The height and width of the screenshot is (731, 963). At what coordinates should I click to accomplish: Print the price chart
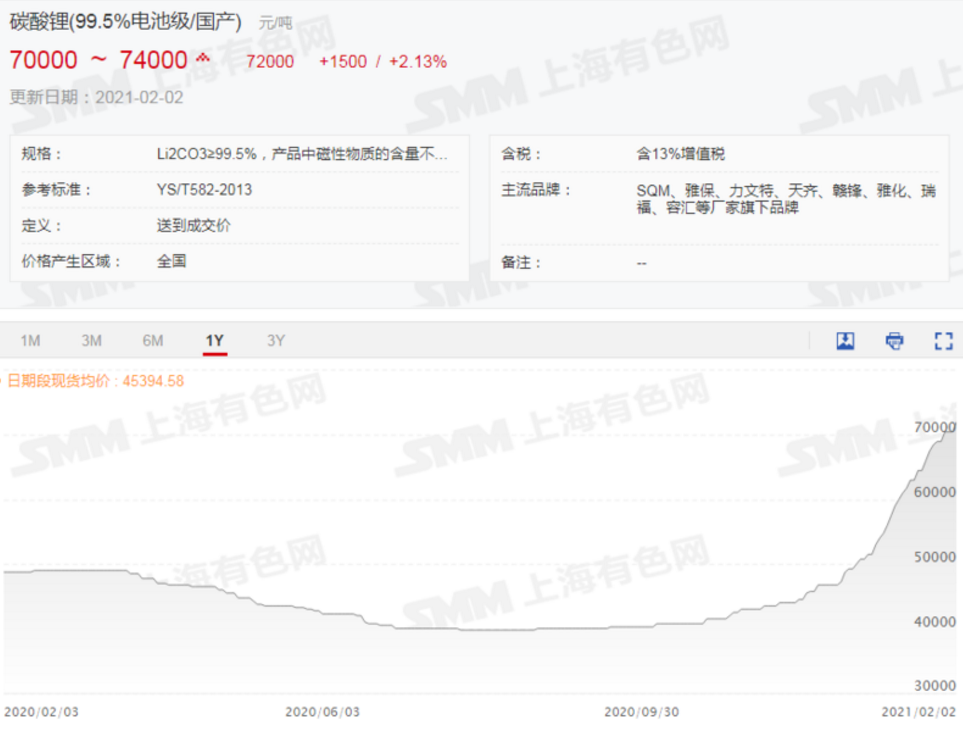coord(894,341)
